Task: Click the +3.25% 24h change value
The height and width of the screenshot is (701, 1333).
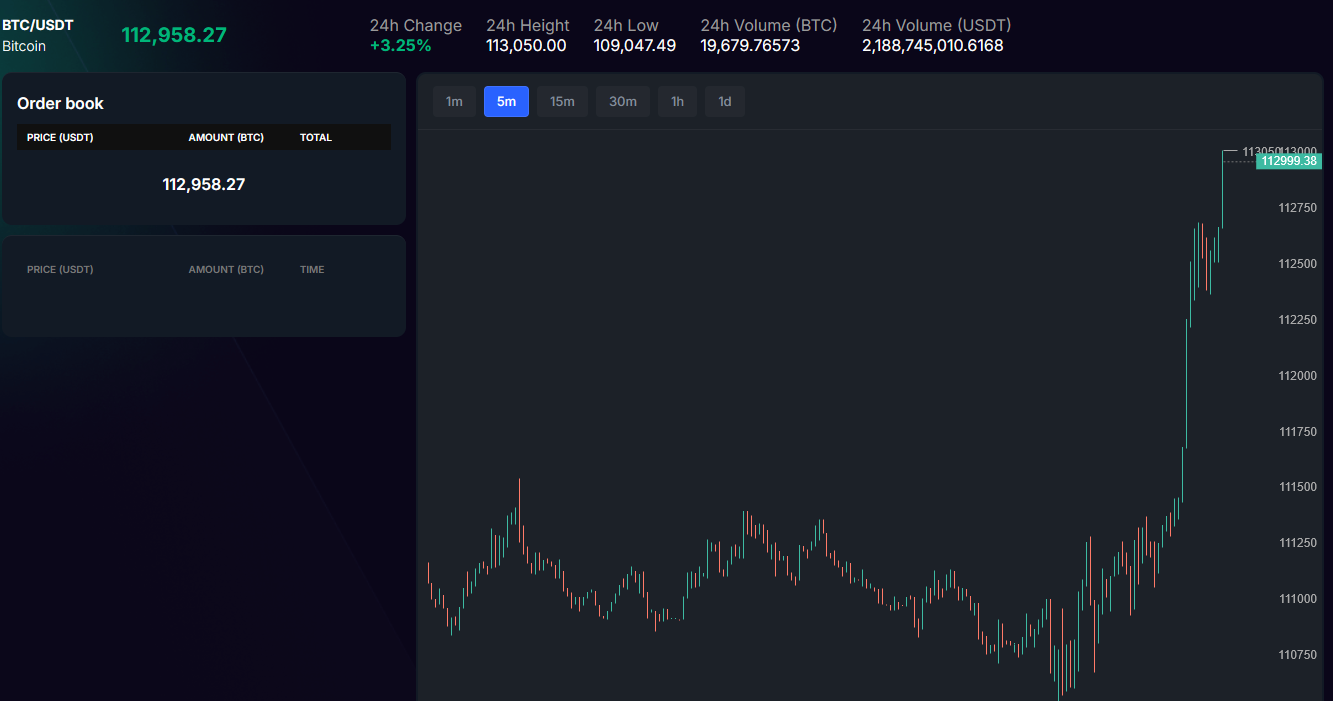Action: [x=400, y=45]
